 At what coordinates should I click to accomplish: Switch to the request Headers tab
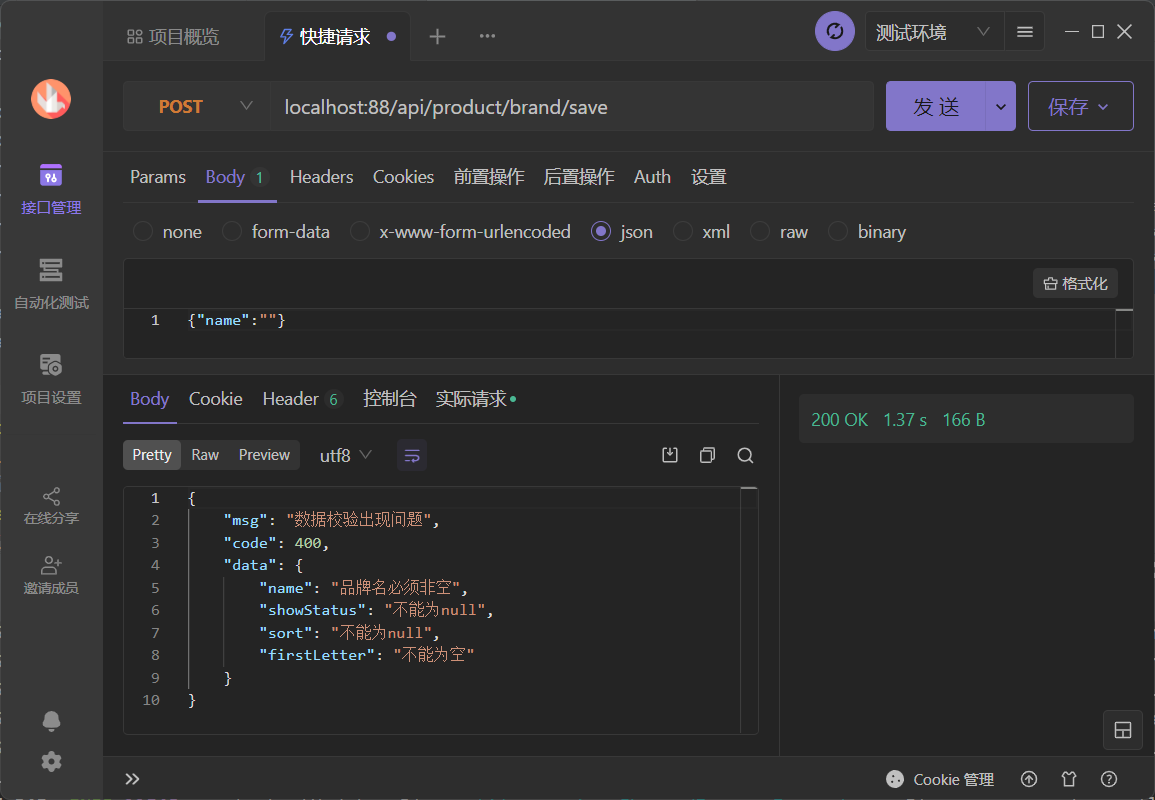point(321,177)
